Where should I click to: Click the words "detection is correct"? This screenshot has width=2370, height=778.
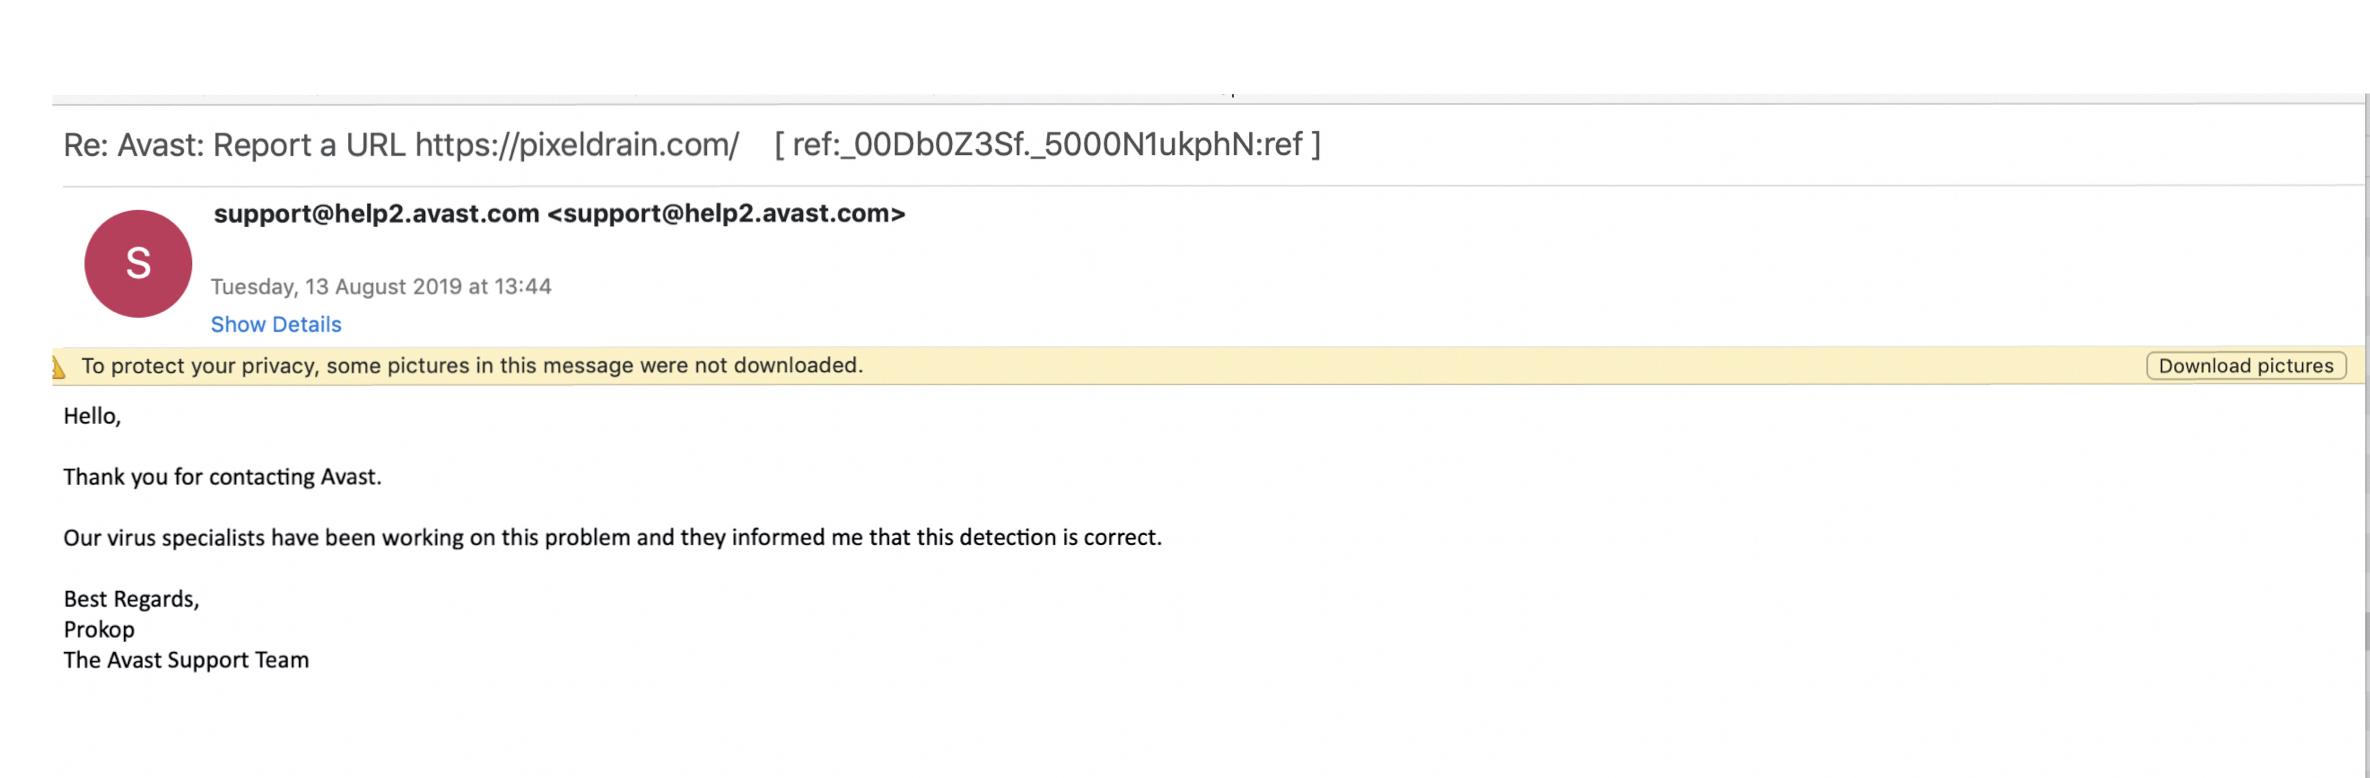(1060, 538)
